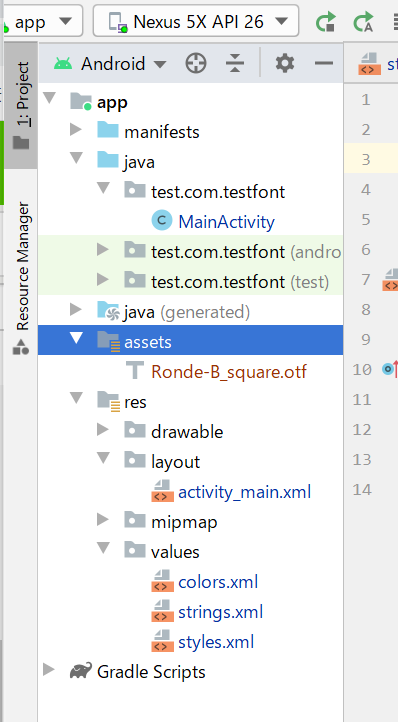Screen dimensions: 398x722
Task: Click the Select Opened File target icon
Action: click(x=196, y=64)
